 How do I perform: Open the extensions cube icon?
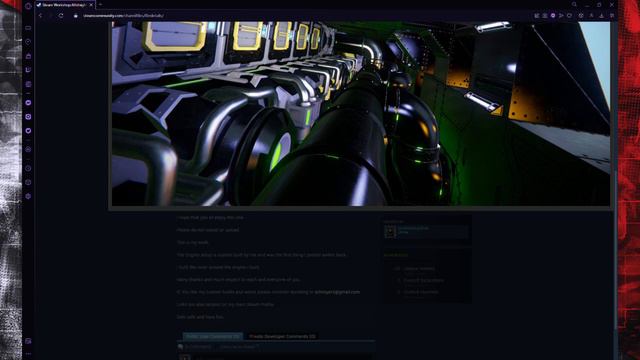581,16
